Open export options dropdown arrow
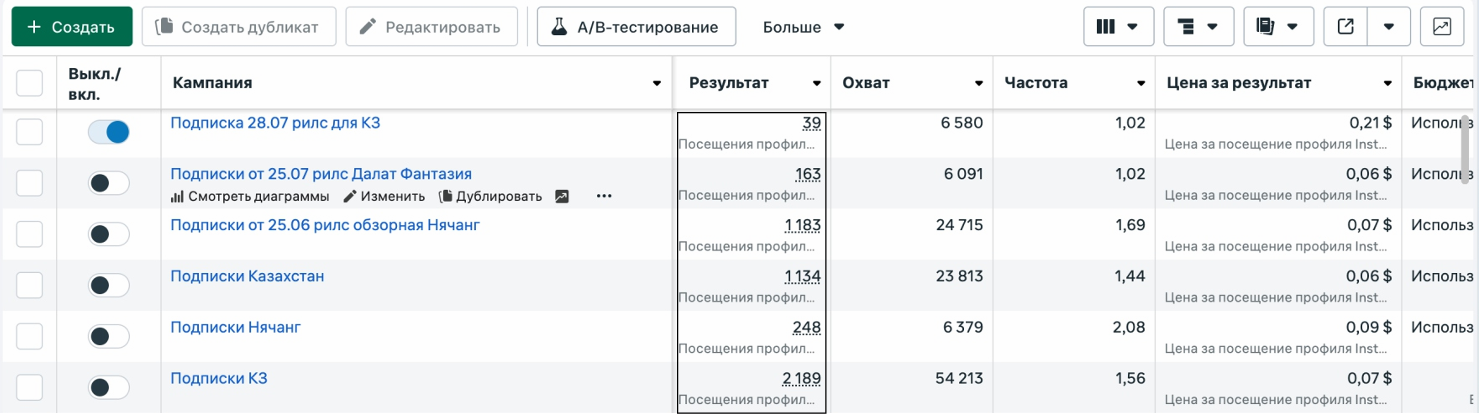Viewport: 1479px width, 415px height. (1389, 27)
